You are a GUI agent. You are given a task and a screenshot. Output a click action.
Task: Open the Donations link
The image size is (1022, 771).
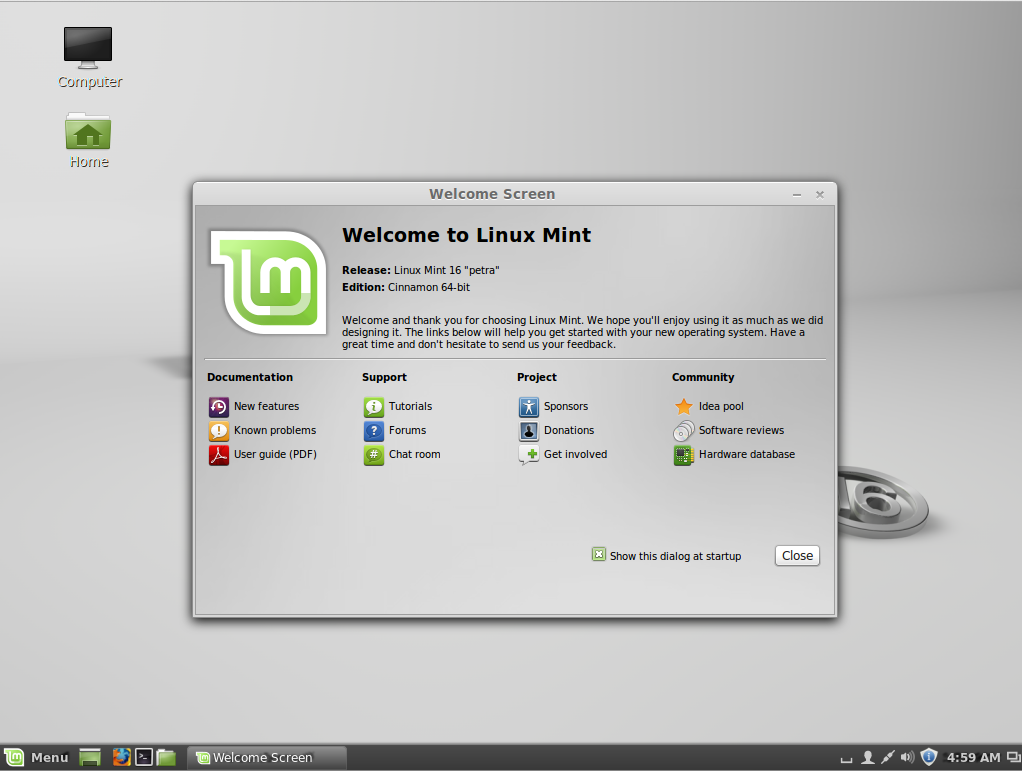click(x=569, y=430)
